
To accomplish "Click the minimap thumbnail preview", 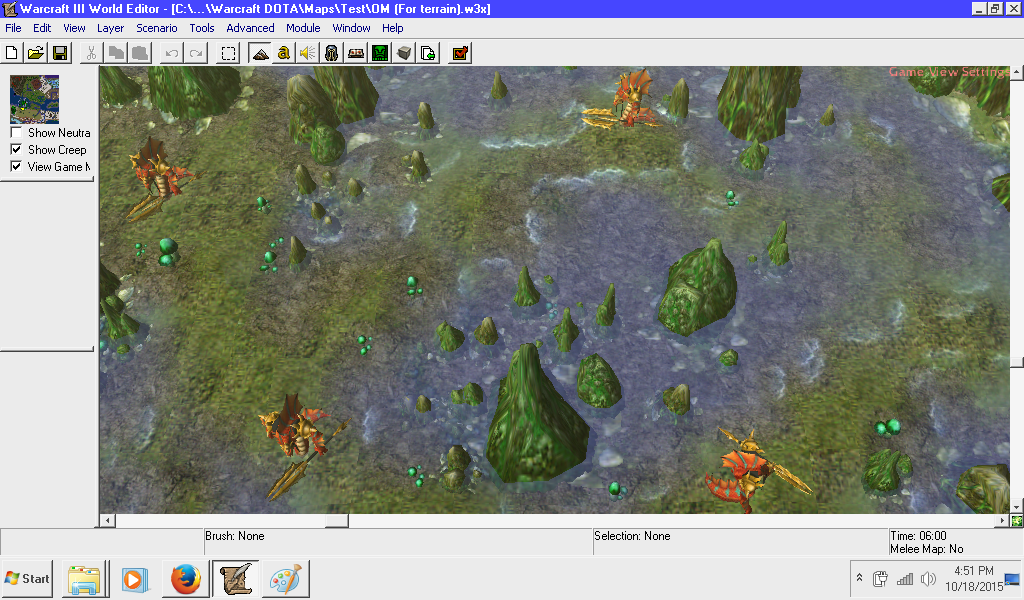I will coord(35,99).
